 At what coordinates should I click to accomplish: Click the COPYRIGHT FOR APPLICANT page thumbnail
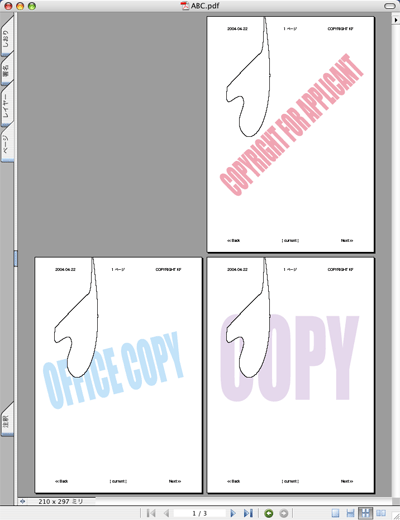click(x=291, y=135)
